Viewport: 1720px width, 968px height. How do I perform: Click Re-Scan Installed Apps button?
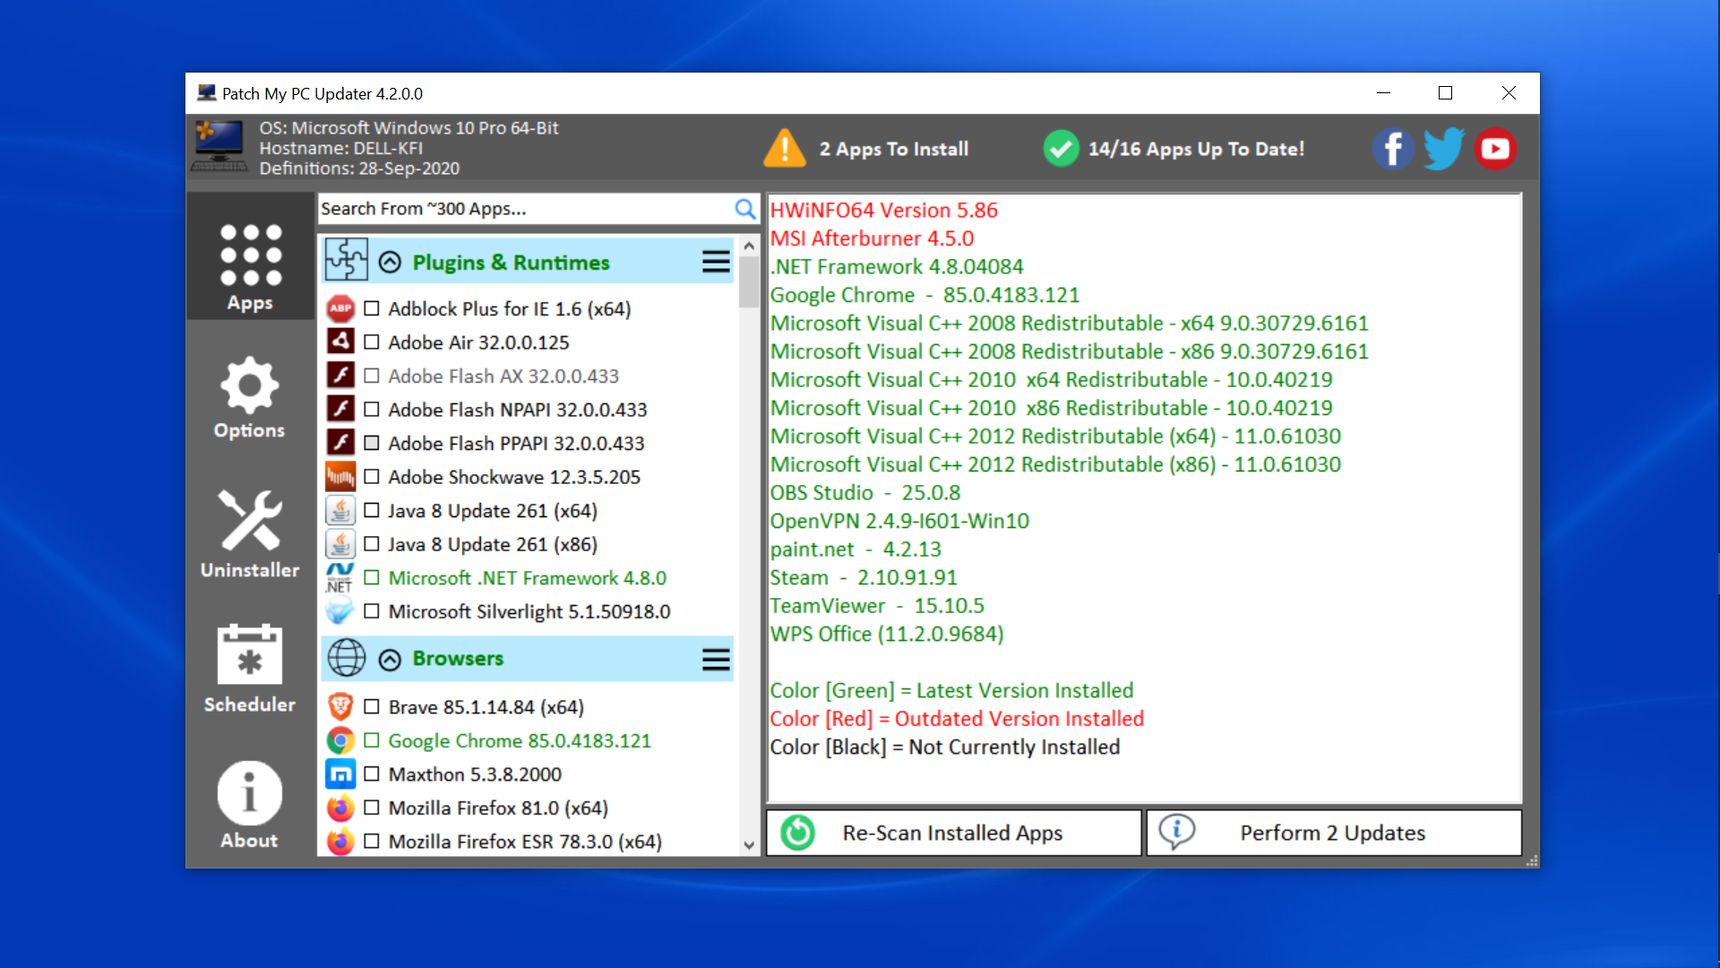click(954, 832)
